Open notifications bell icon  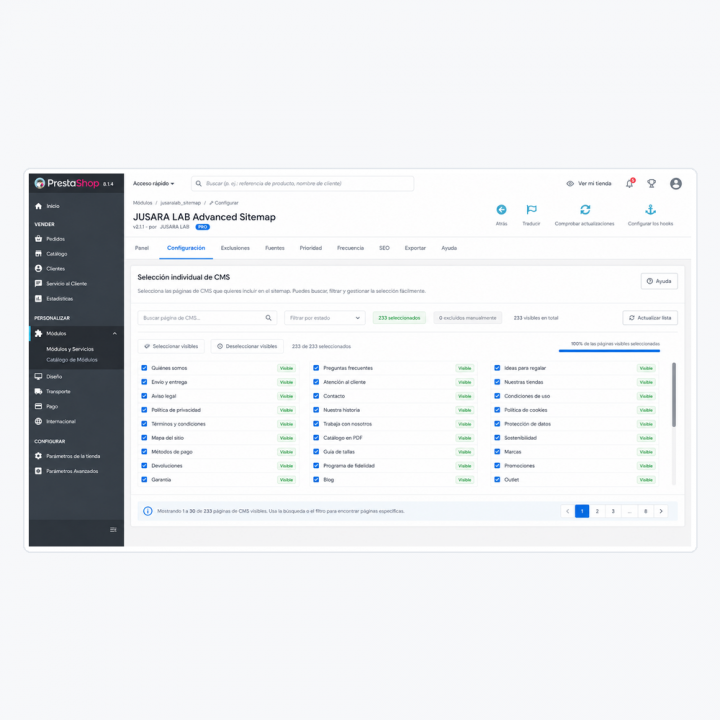(630, 184)
